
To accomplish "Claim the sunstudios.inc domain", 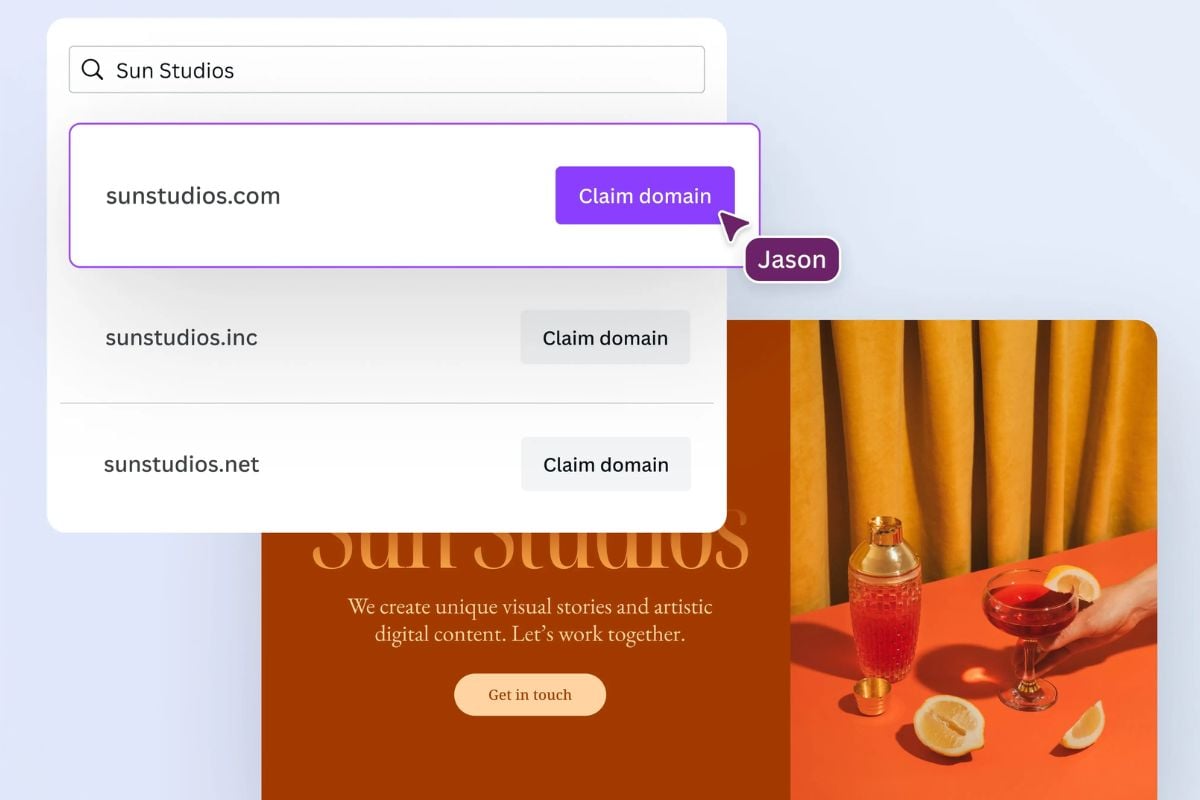I will pos(605,338).
